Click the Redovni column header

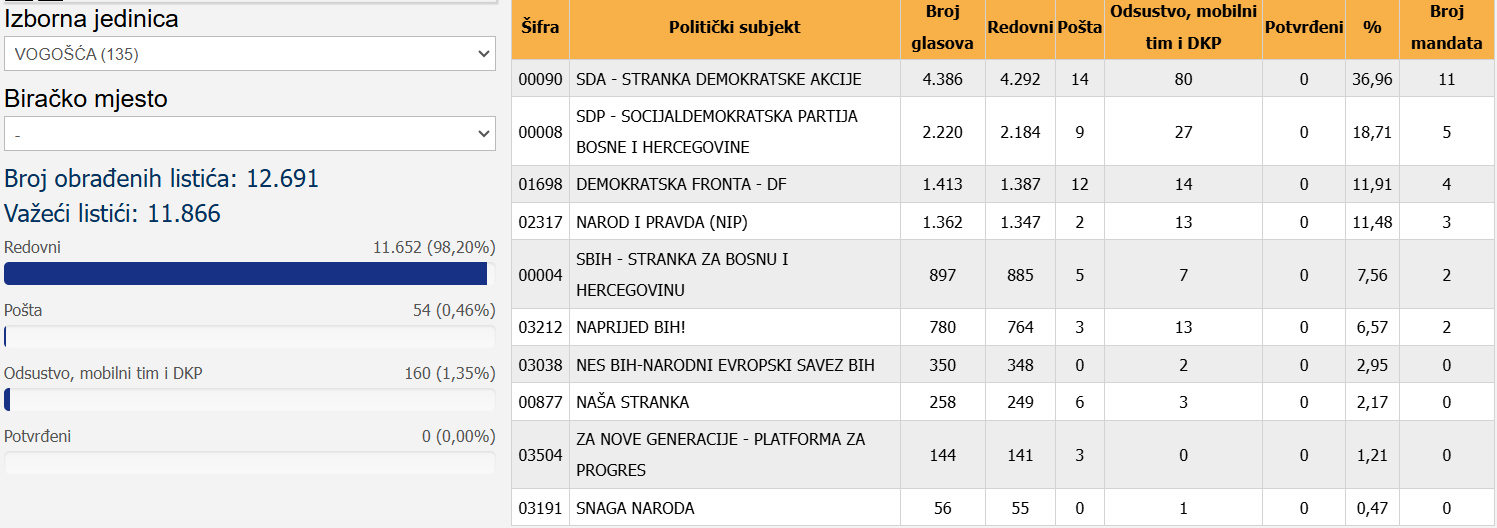click(1020, 28)
